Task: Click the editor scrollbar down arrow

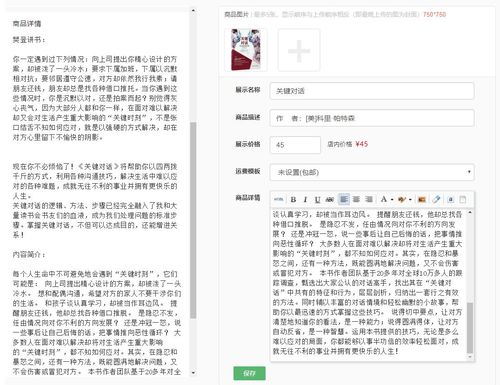Action: 470,357
